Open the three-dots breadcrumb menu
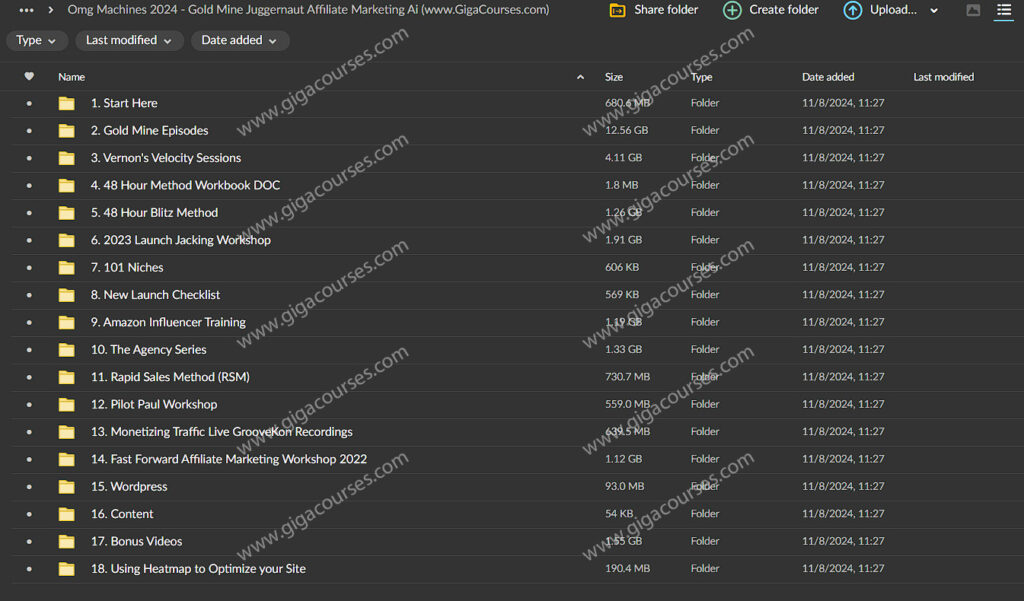 point(27,10)
